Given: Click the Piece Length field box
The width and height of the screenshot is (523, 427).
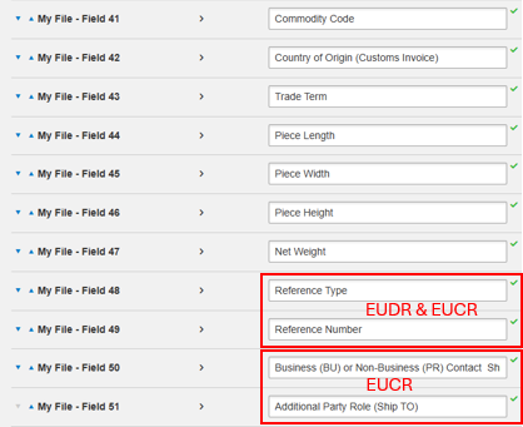Looking at the screenshot, I should 388,135.
